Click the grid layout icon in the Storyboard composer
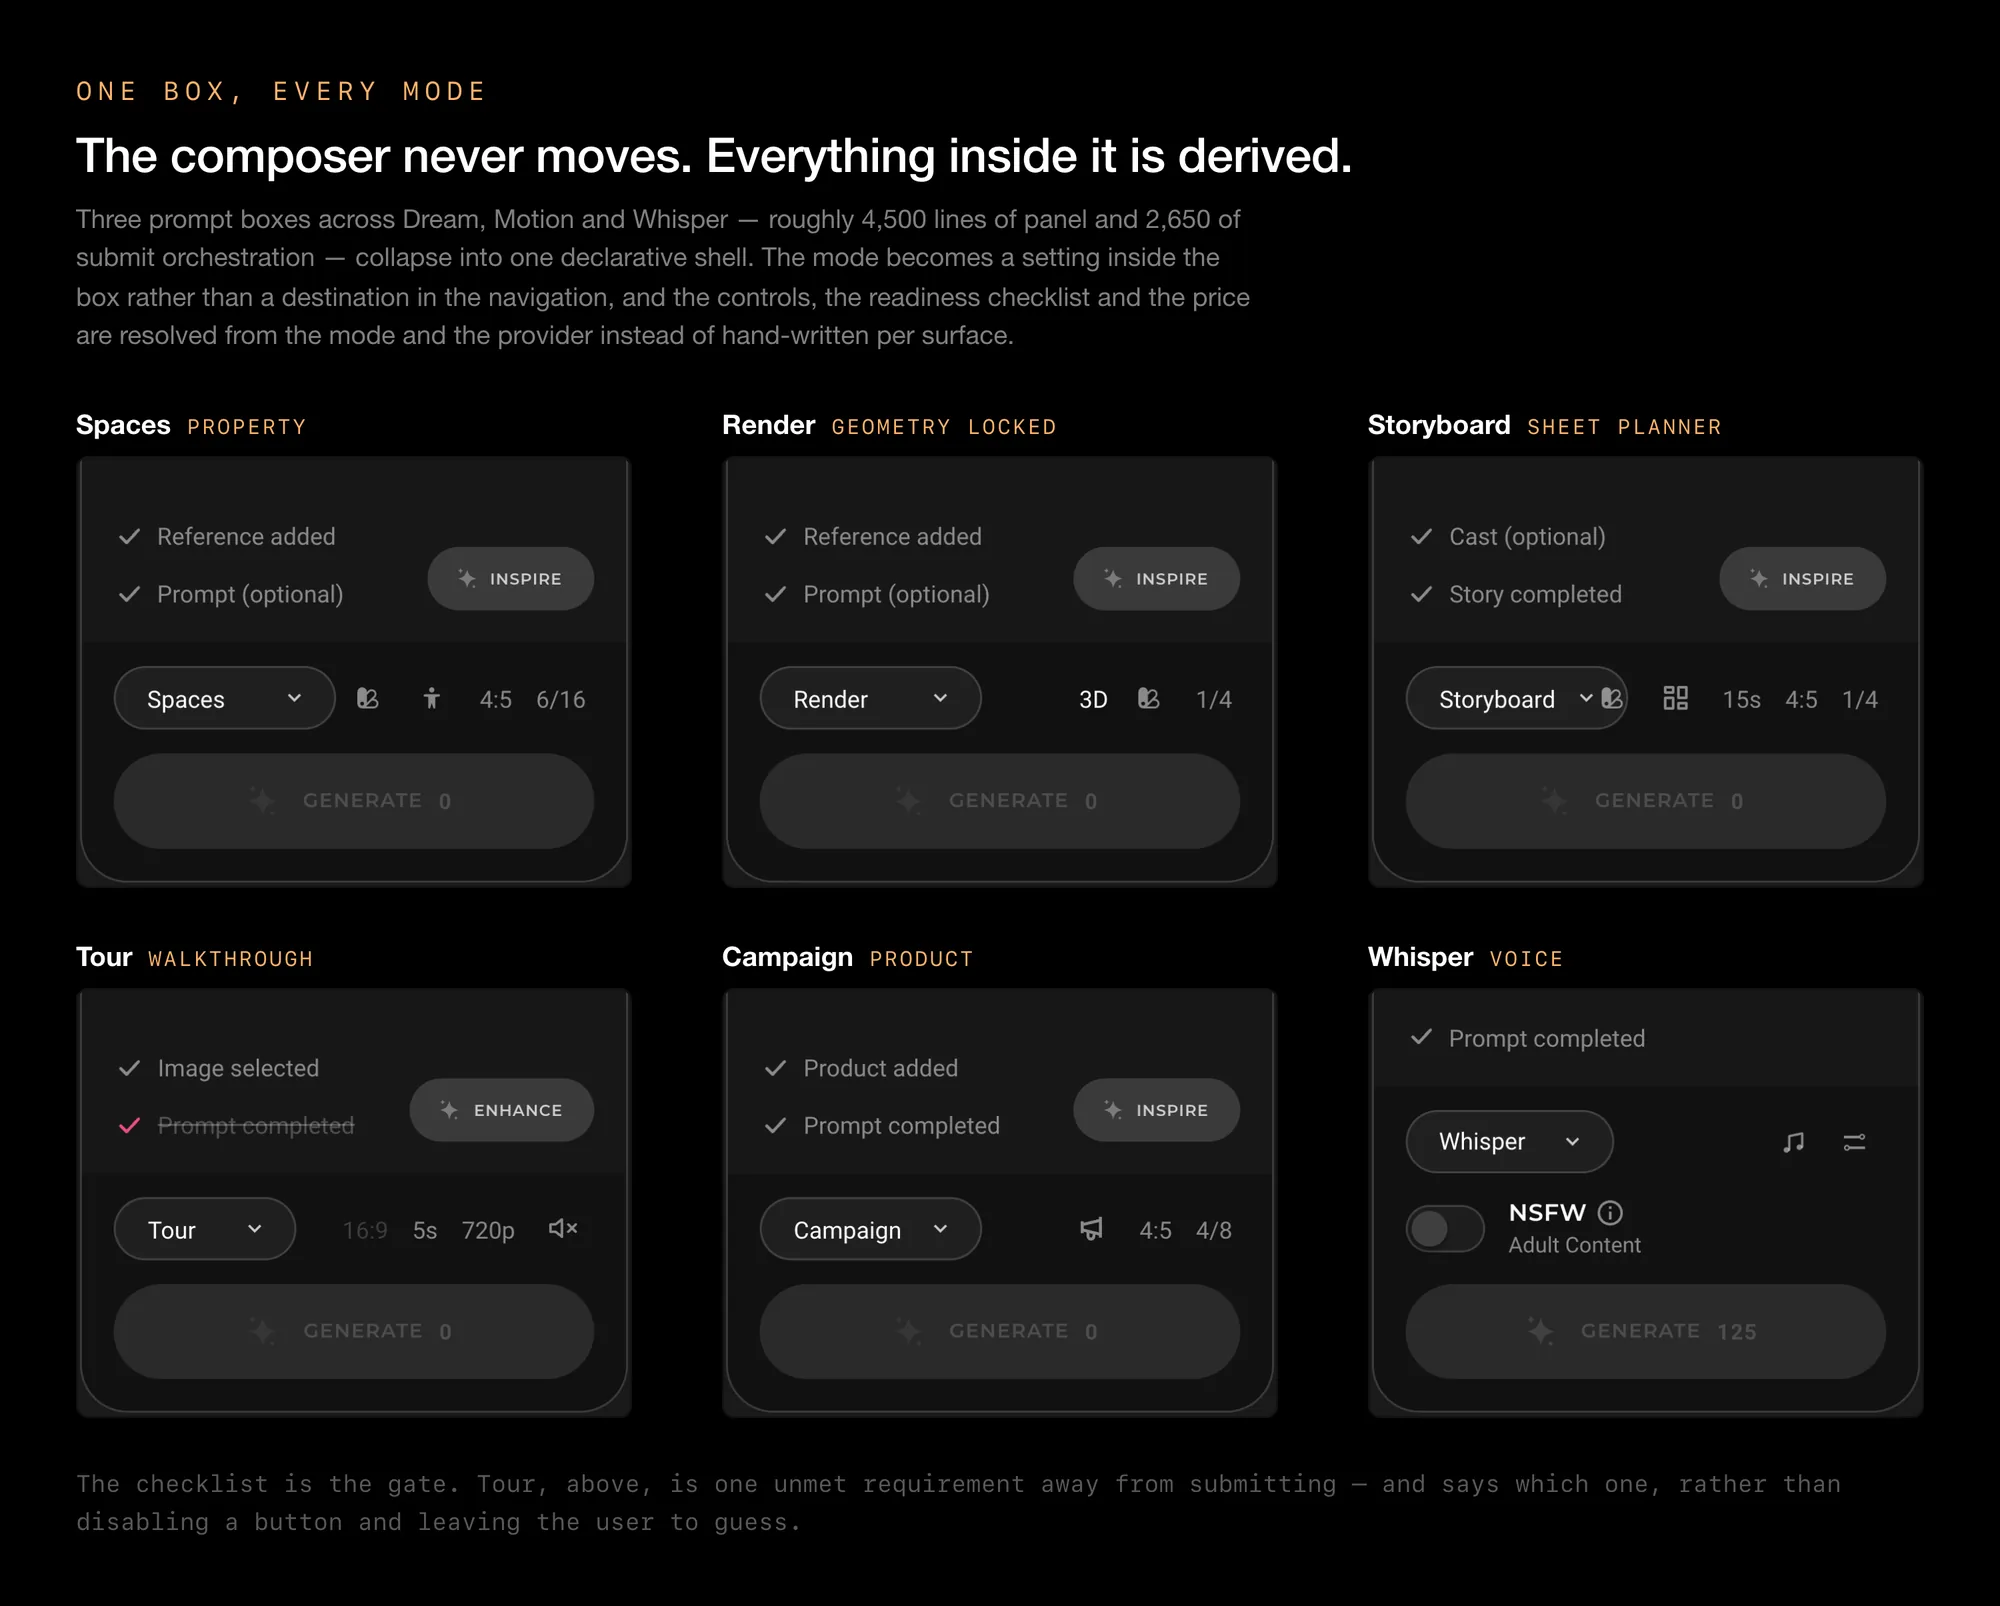The height and width of the screenshot is (1606, 2000). (1675, 698)
